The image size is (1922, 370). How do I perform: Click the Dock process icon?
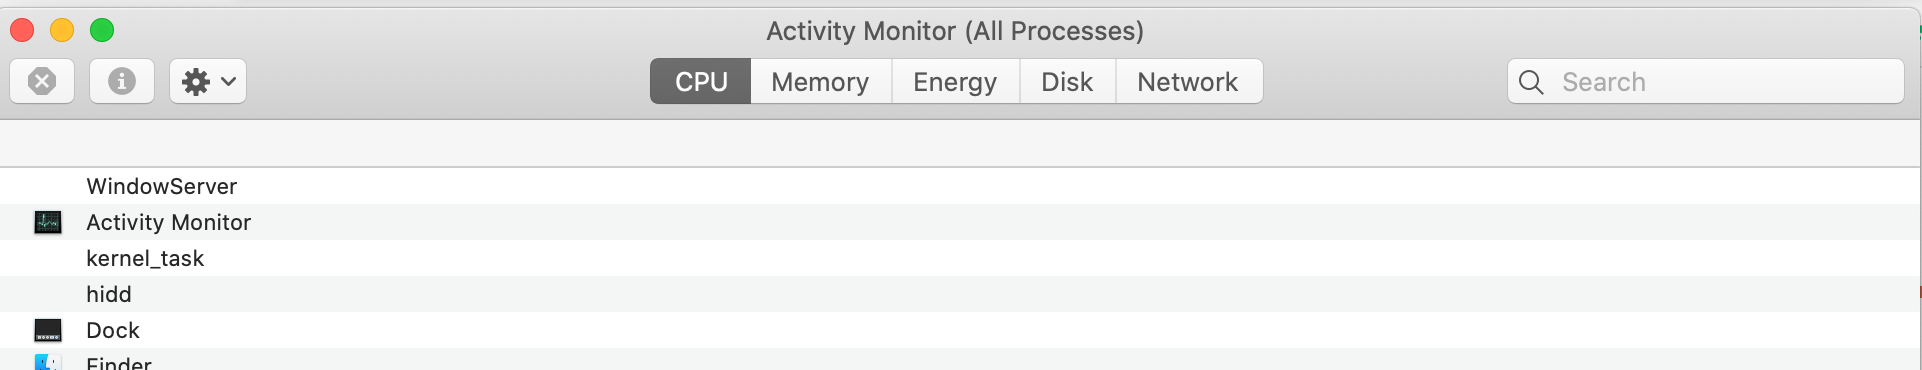[48, 330]
